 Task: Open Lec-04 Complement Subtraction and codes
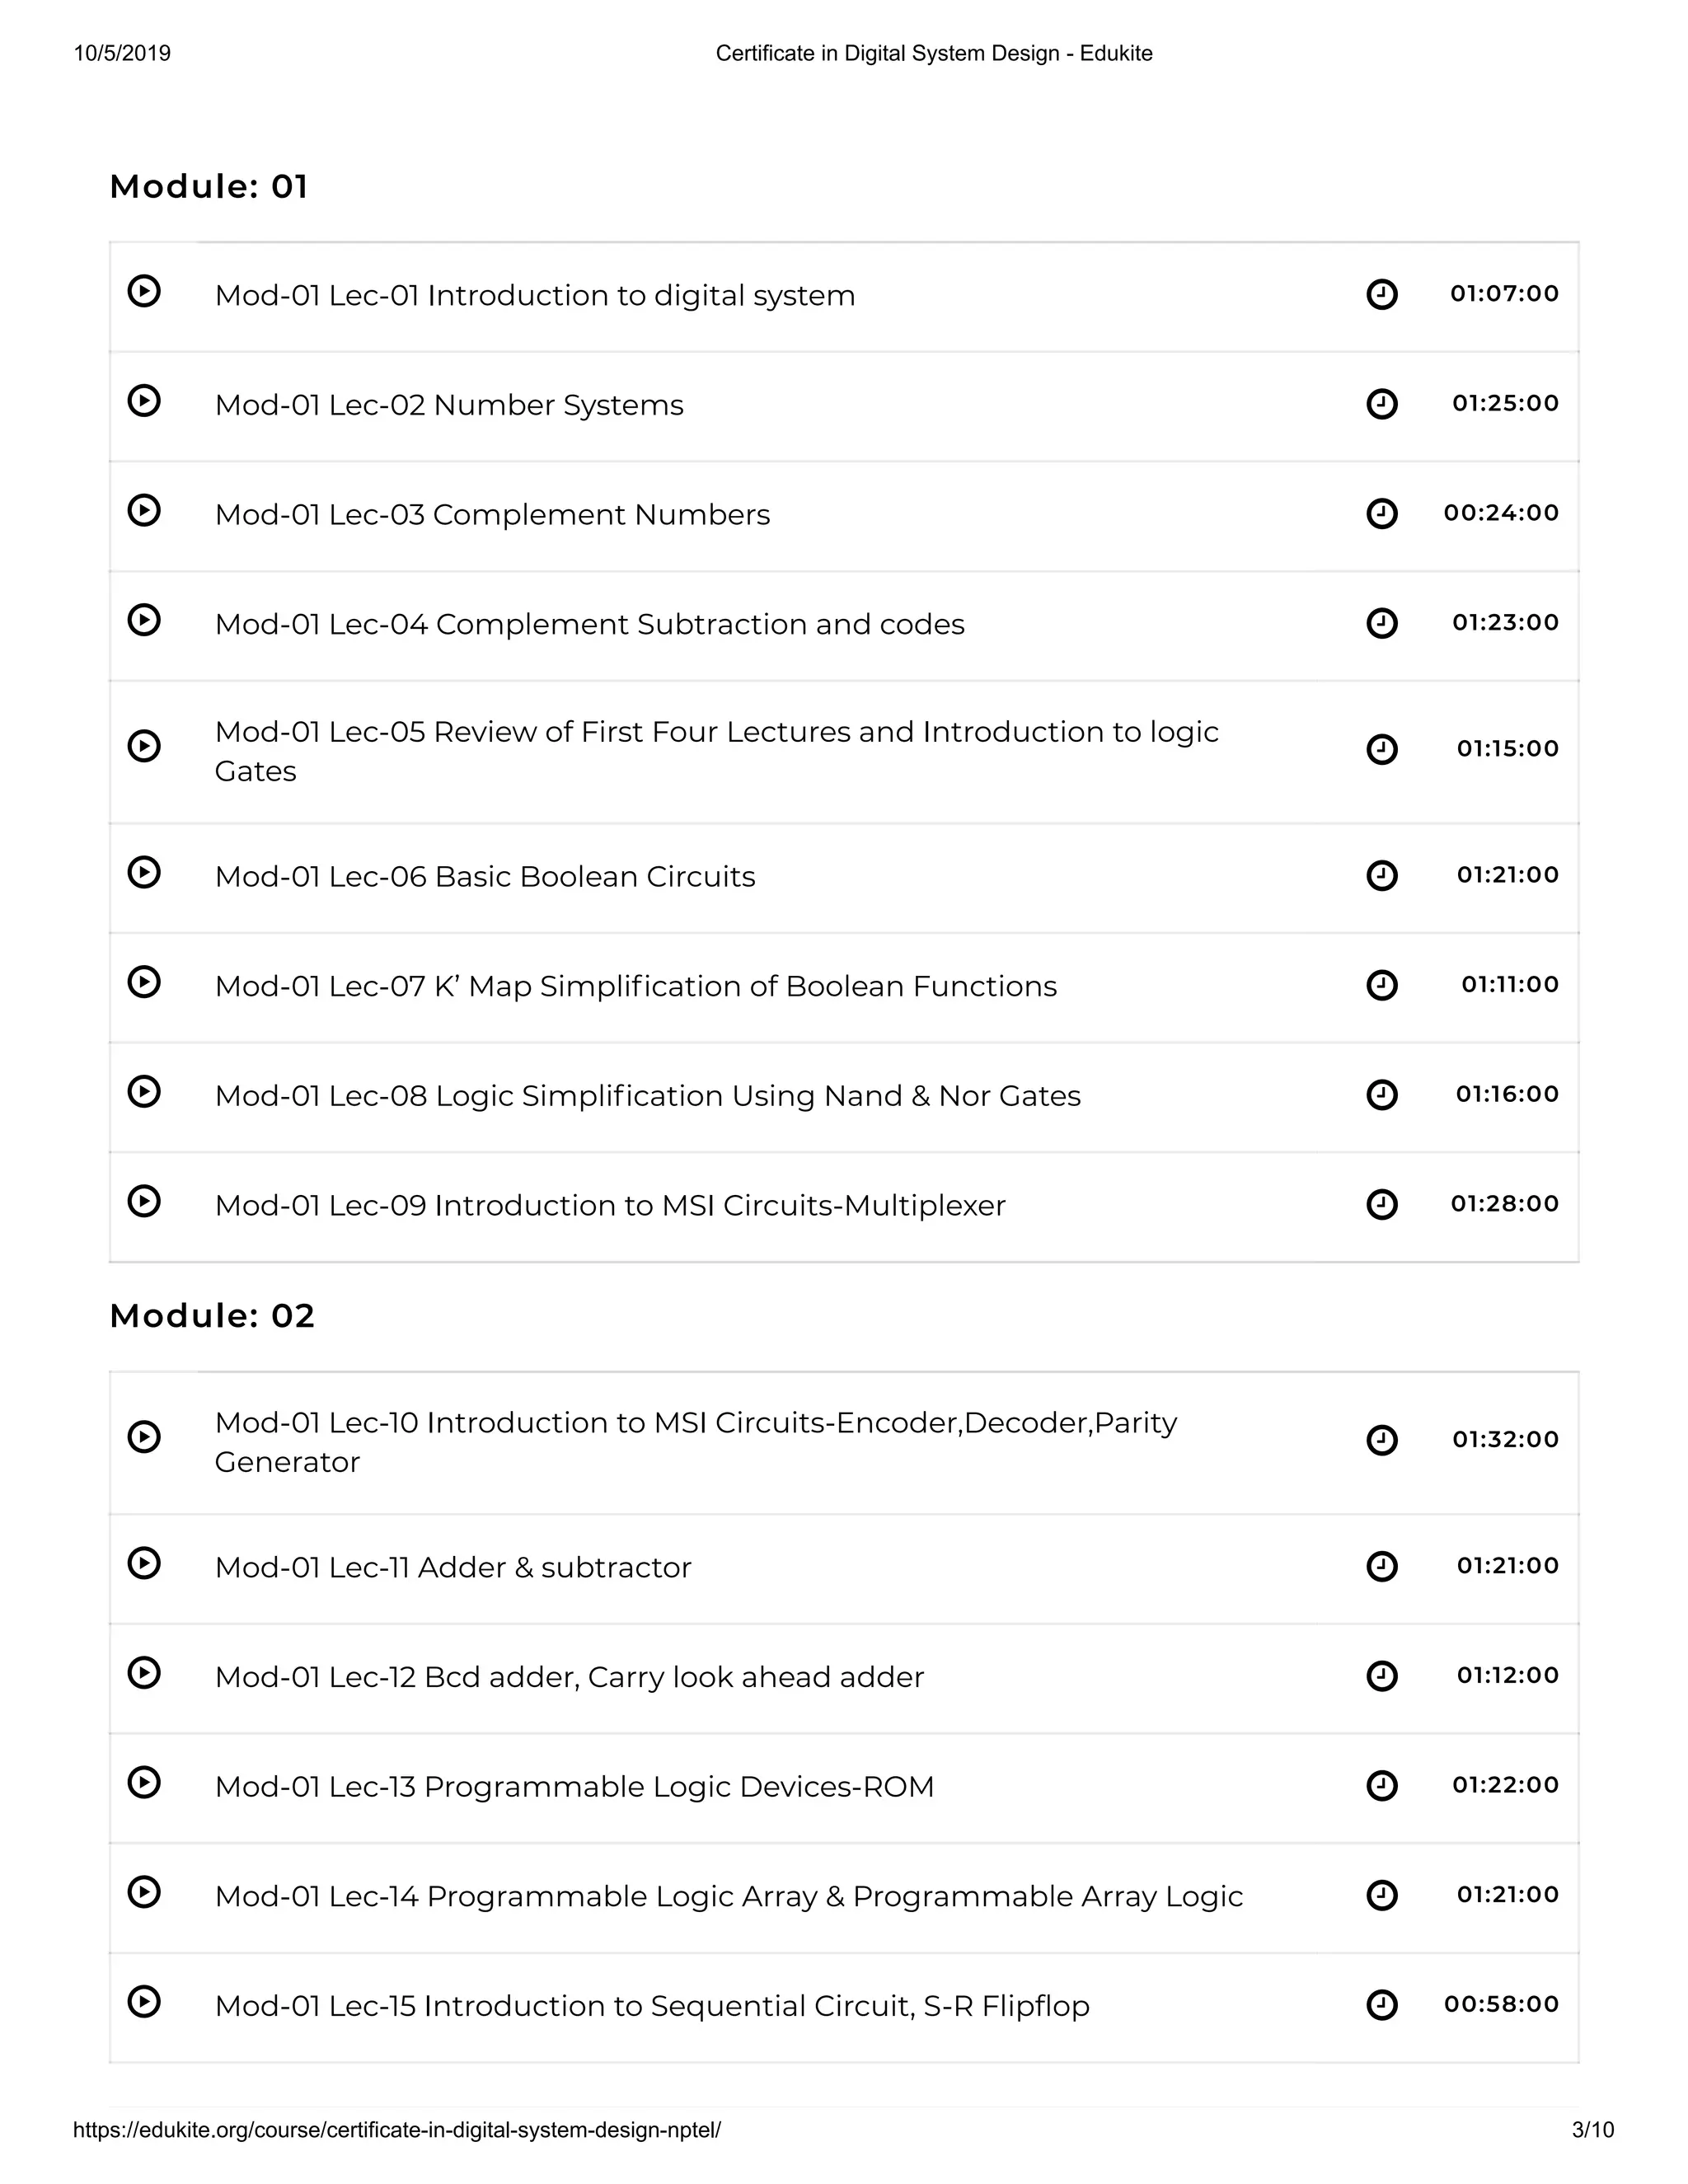tap(589, 624)
